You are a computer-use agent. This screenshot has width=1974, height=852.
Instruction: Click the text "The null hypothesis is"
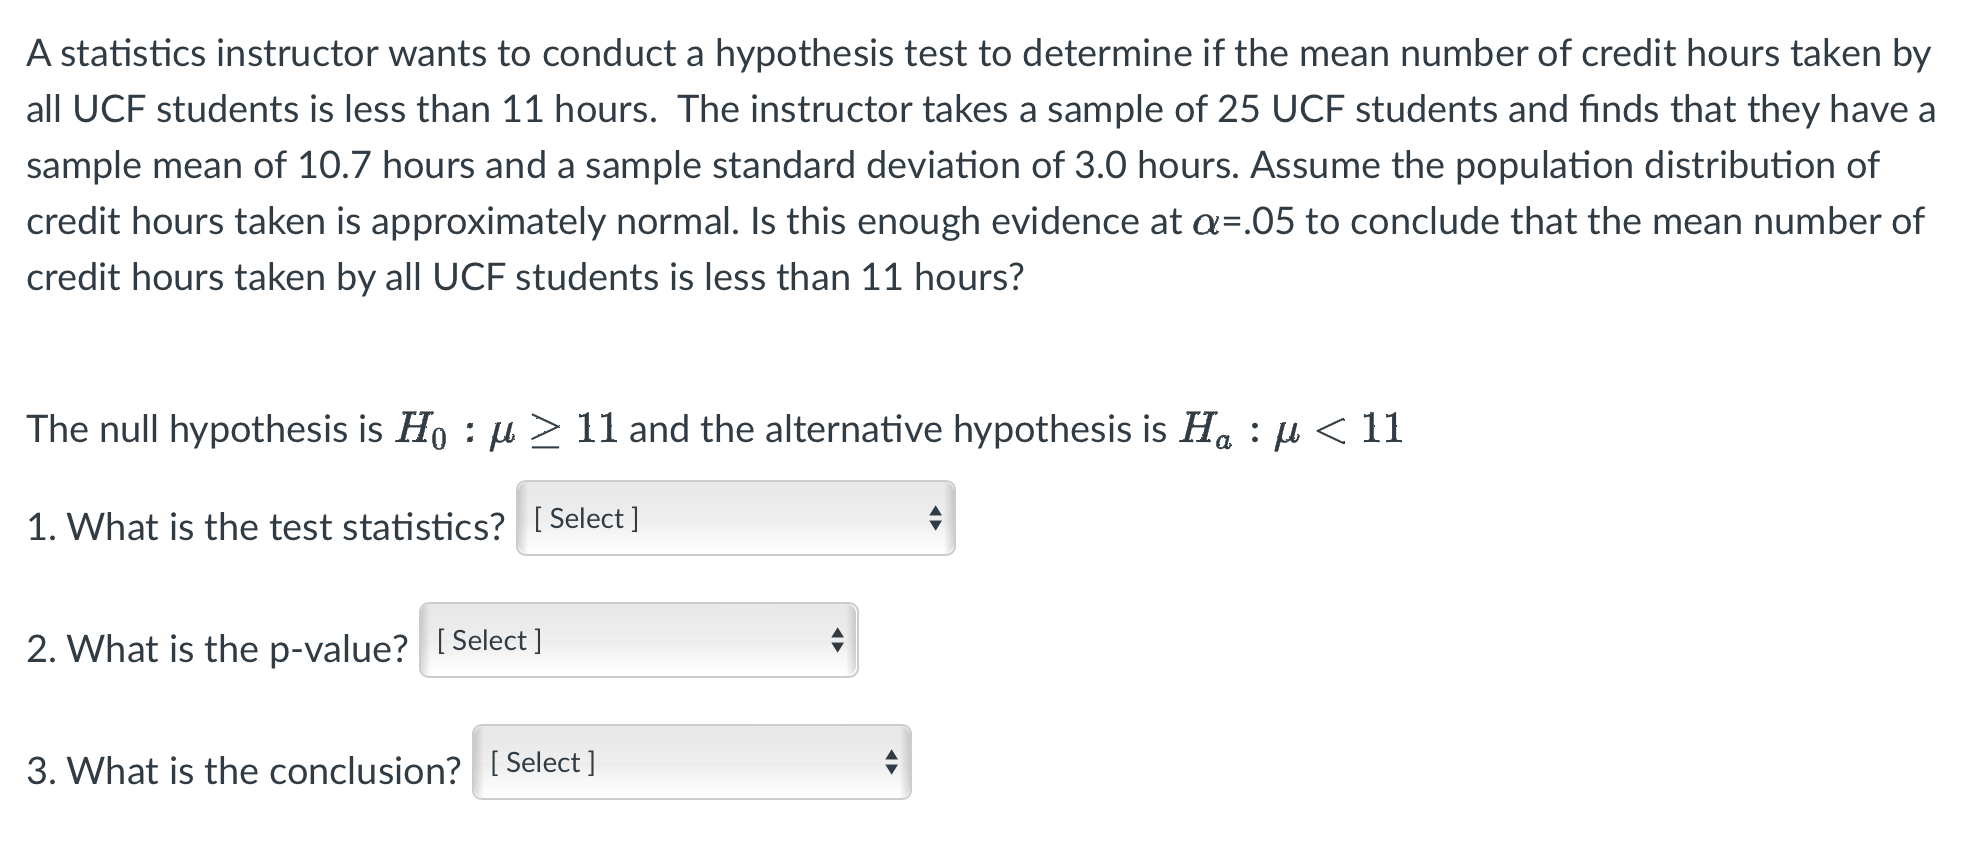(204, 429)
